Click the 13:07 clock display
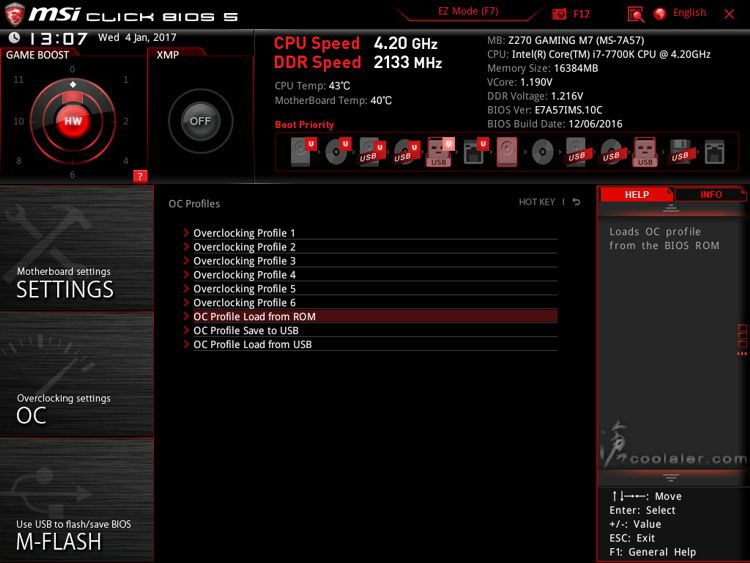Screen dimensions: 750x563 [x=58, y=38]
